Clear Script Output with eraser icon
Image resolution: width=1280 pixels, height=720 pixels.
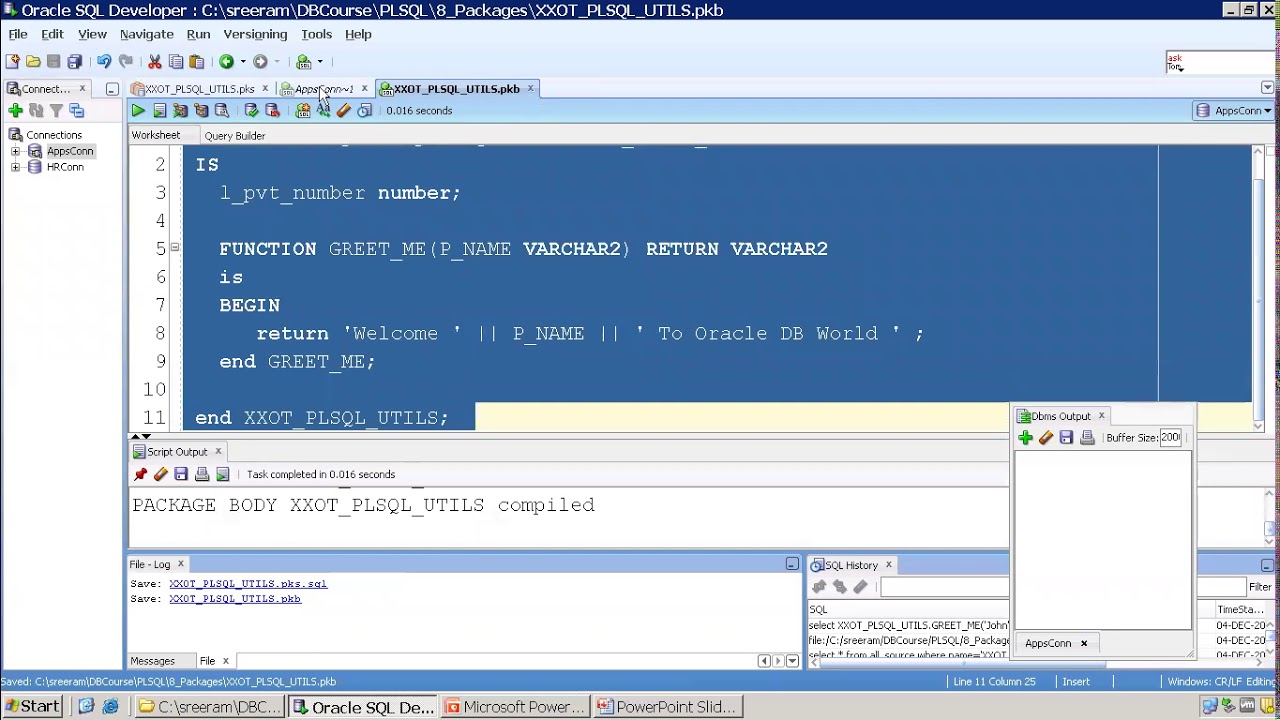coord(161,475)
